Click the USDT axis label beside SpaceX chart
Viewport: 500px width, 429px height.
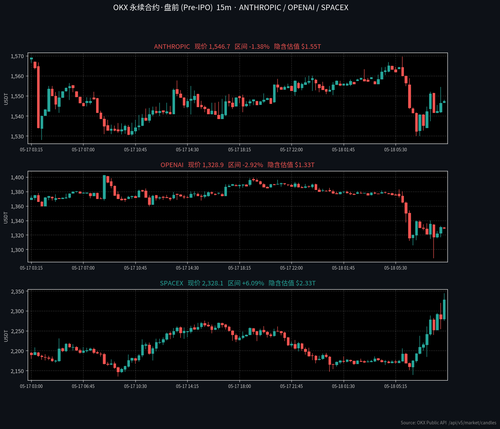click(6, 336)
